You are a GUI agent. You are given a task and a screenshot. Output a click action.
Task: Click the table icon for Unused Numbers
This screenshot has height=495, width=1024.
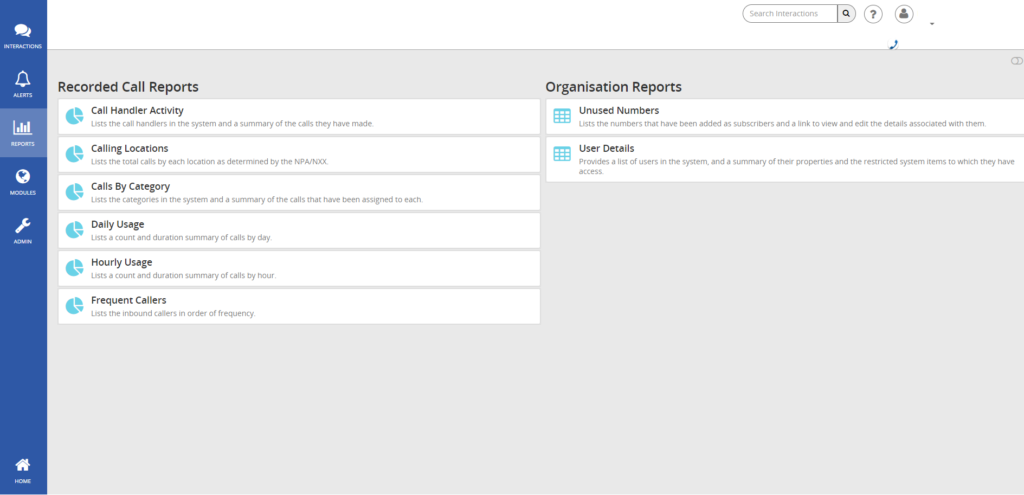click(562, 116)
